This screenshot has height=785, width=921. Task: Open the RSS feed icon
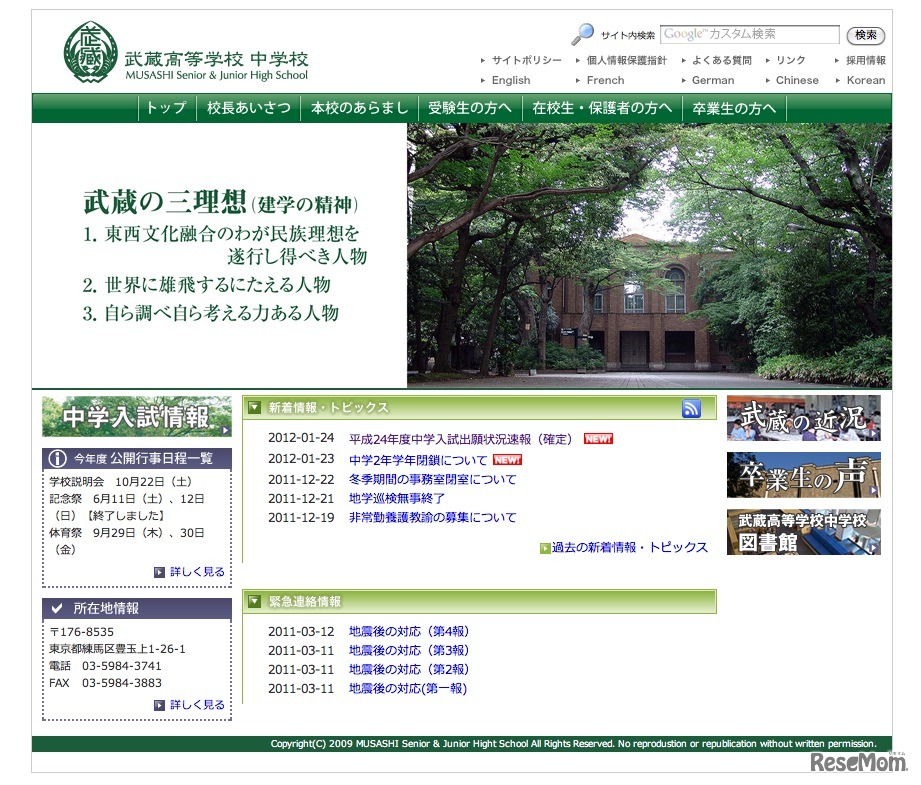tap(691, 408)
